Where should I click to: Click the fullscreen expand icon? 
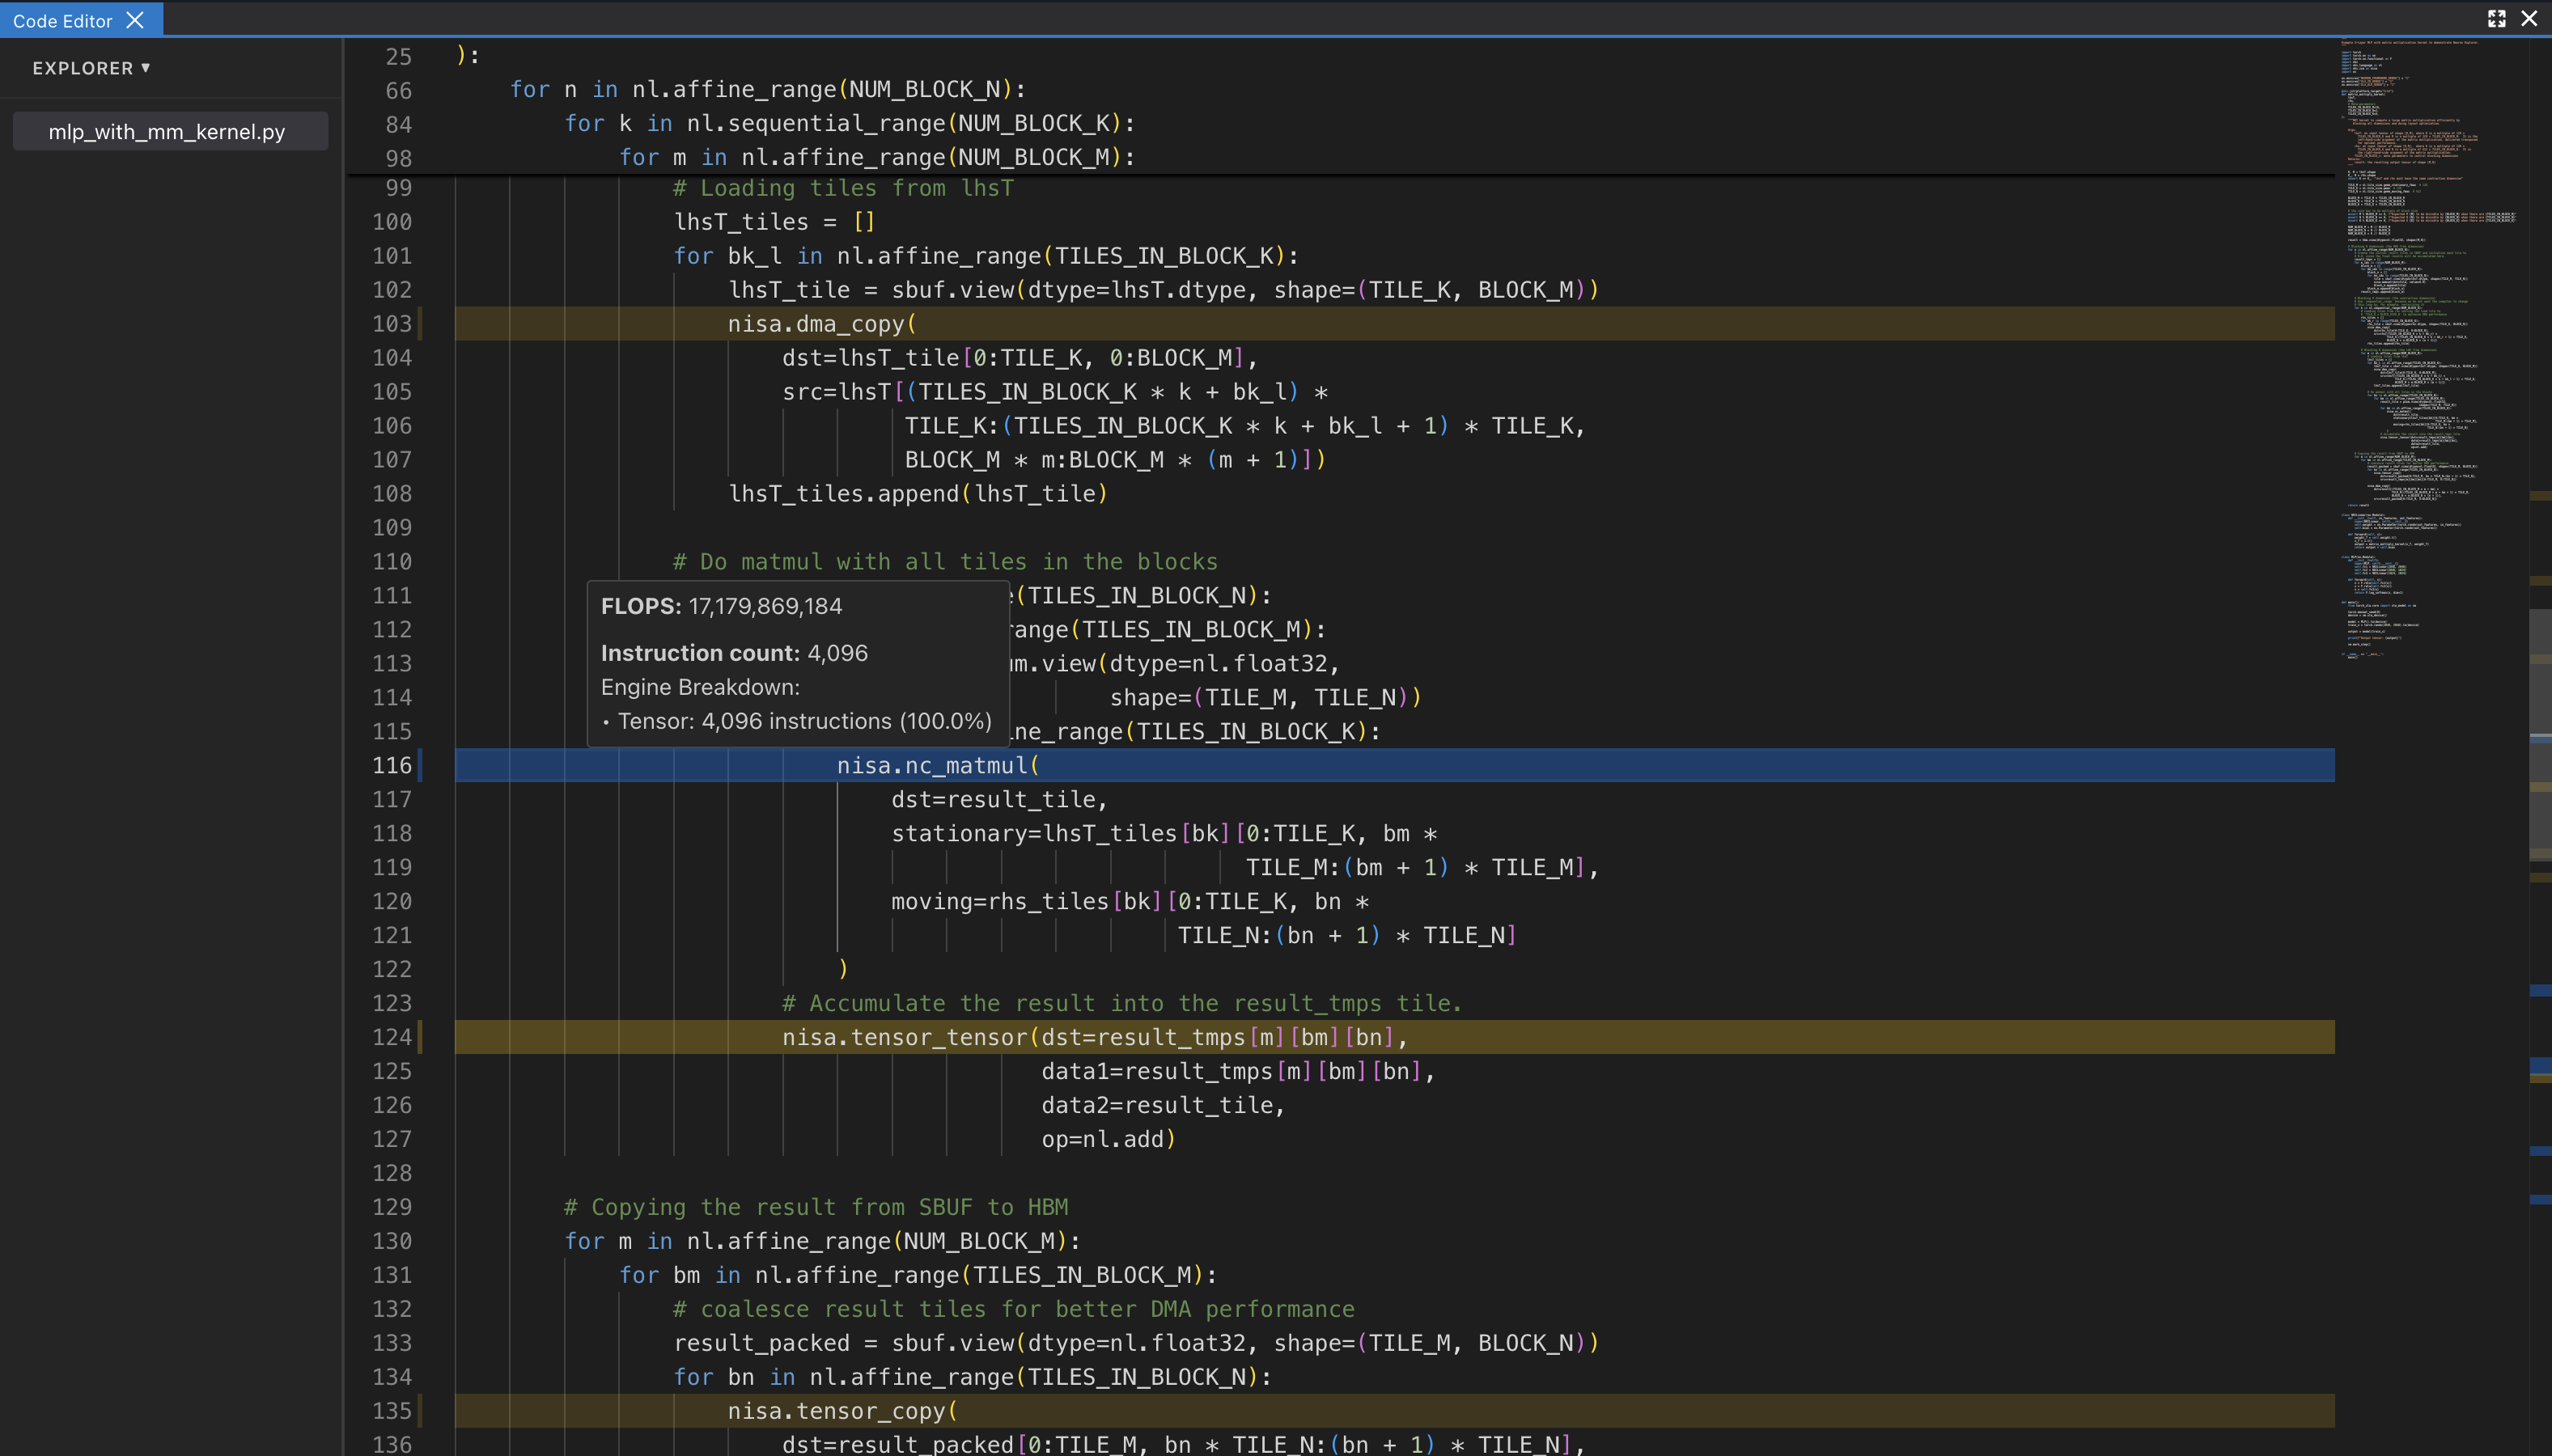(x=2496, y=17)
